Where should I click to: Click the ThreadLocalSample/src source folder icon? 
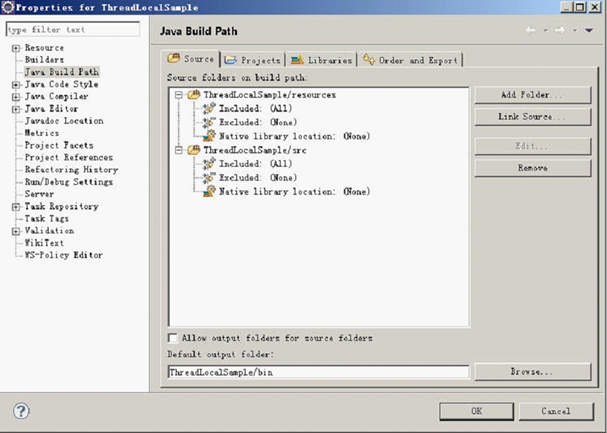pos(194,150)
